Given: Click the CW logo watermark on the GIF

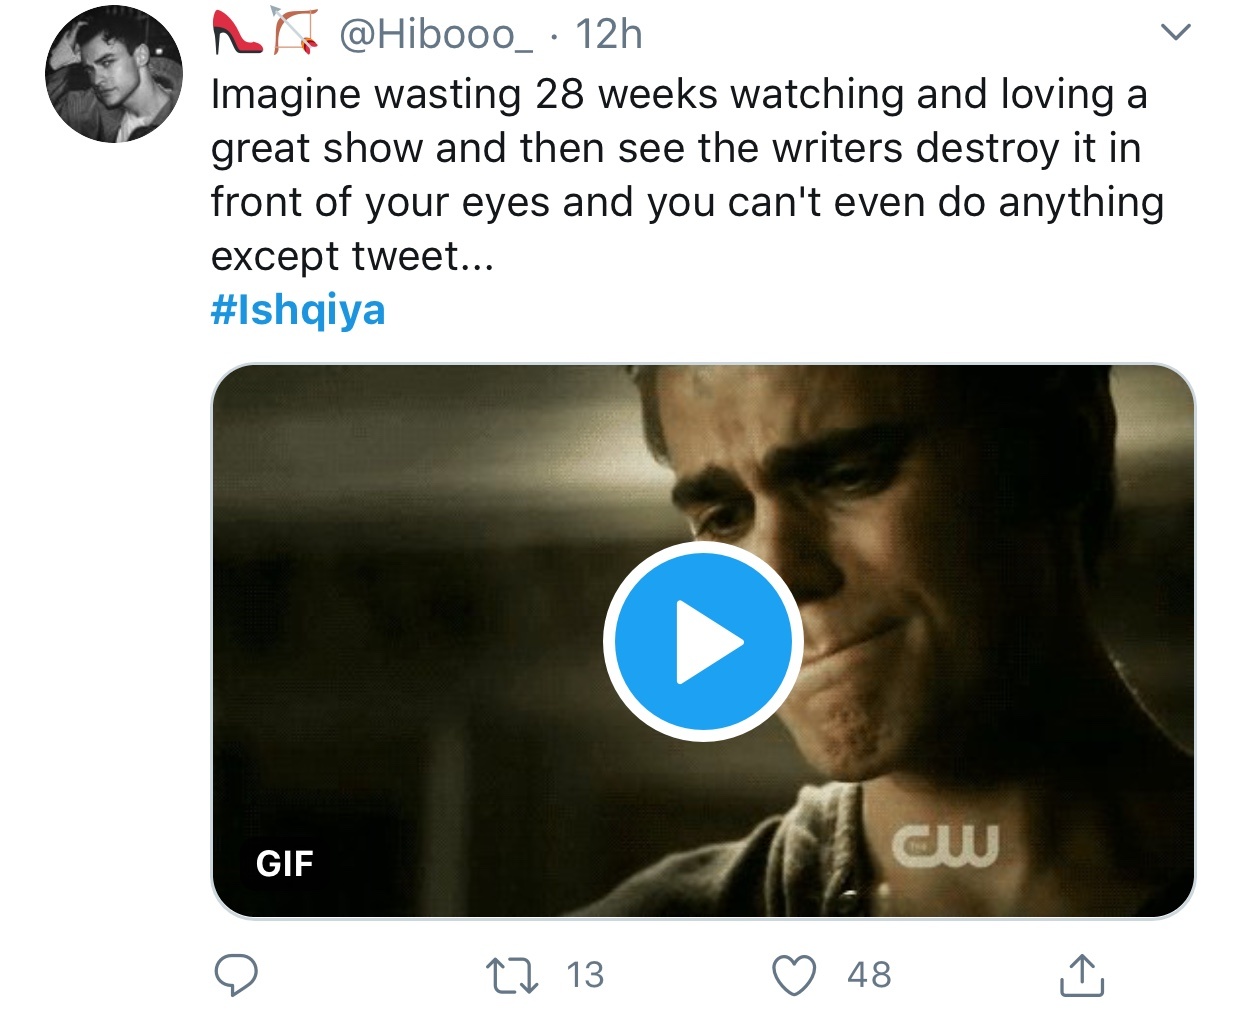Looking at the screenshot, I should (x=944, y=842).
